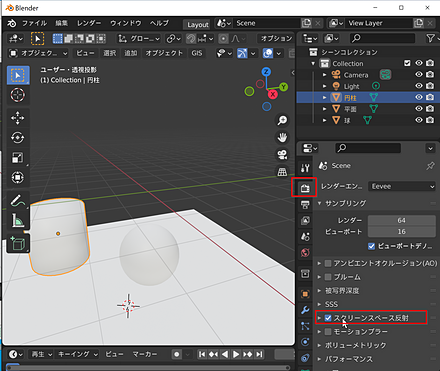Open the Output properties printer icon
This screenshot has height=371, width=440.
pyautogui.click(x=305, y=204)
